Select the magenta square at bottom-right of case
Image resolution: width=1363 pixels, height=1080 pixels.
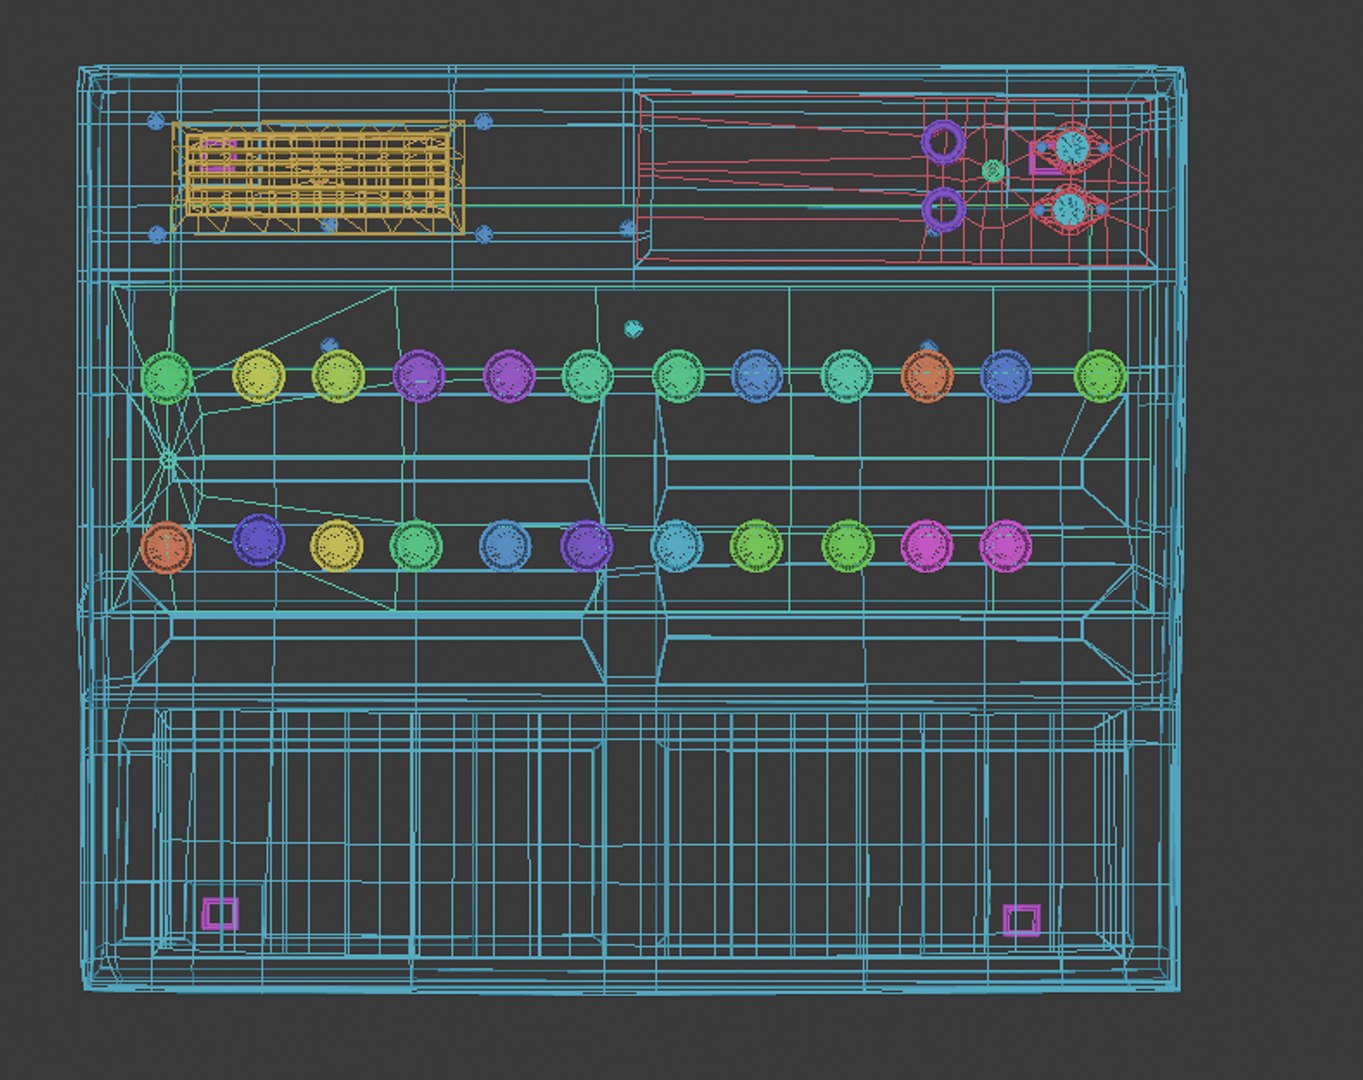(1021, 920)
